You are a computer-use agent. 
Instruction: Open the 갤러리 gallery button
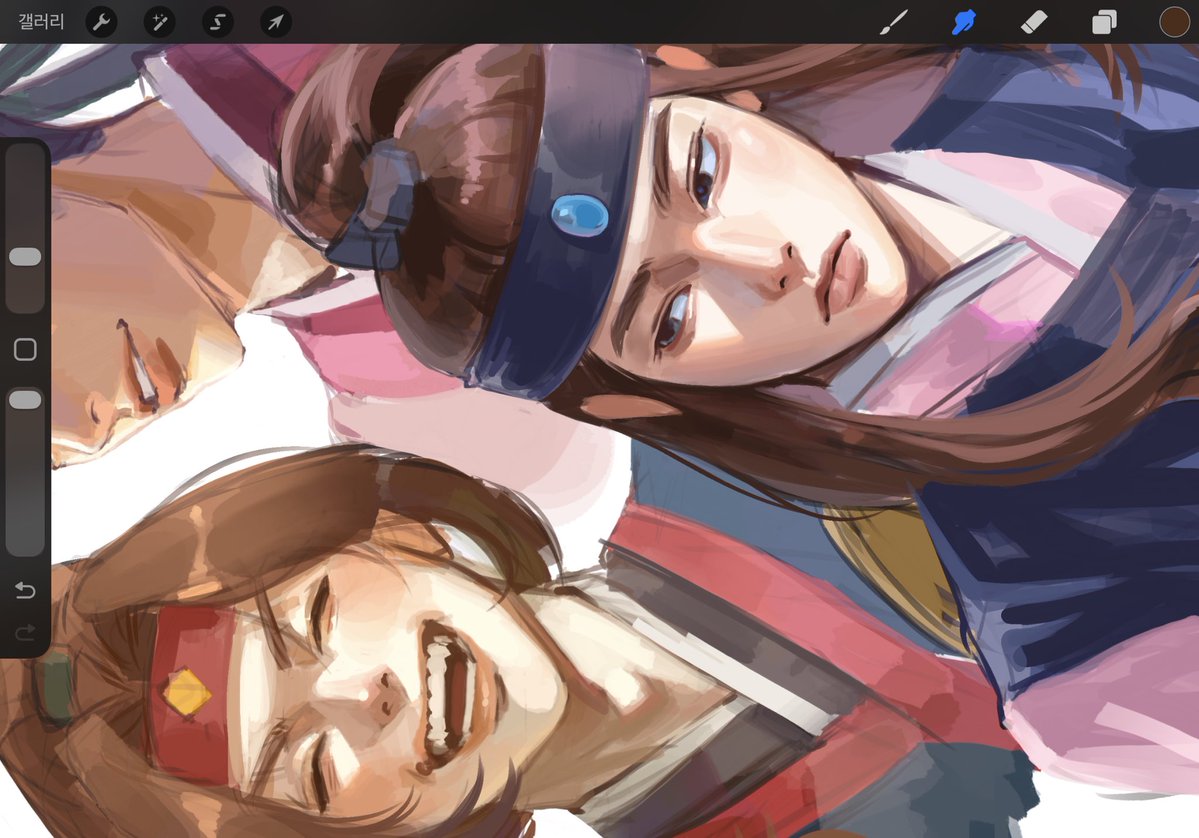(41, 21)
